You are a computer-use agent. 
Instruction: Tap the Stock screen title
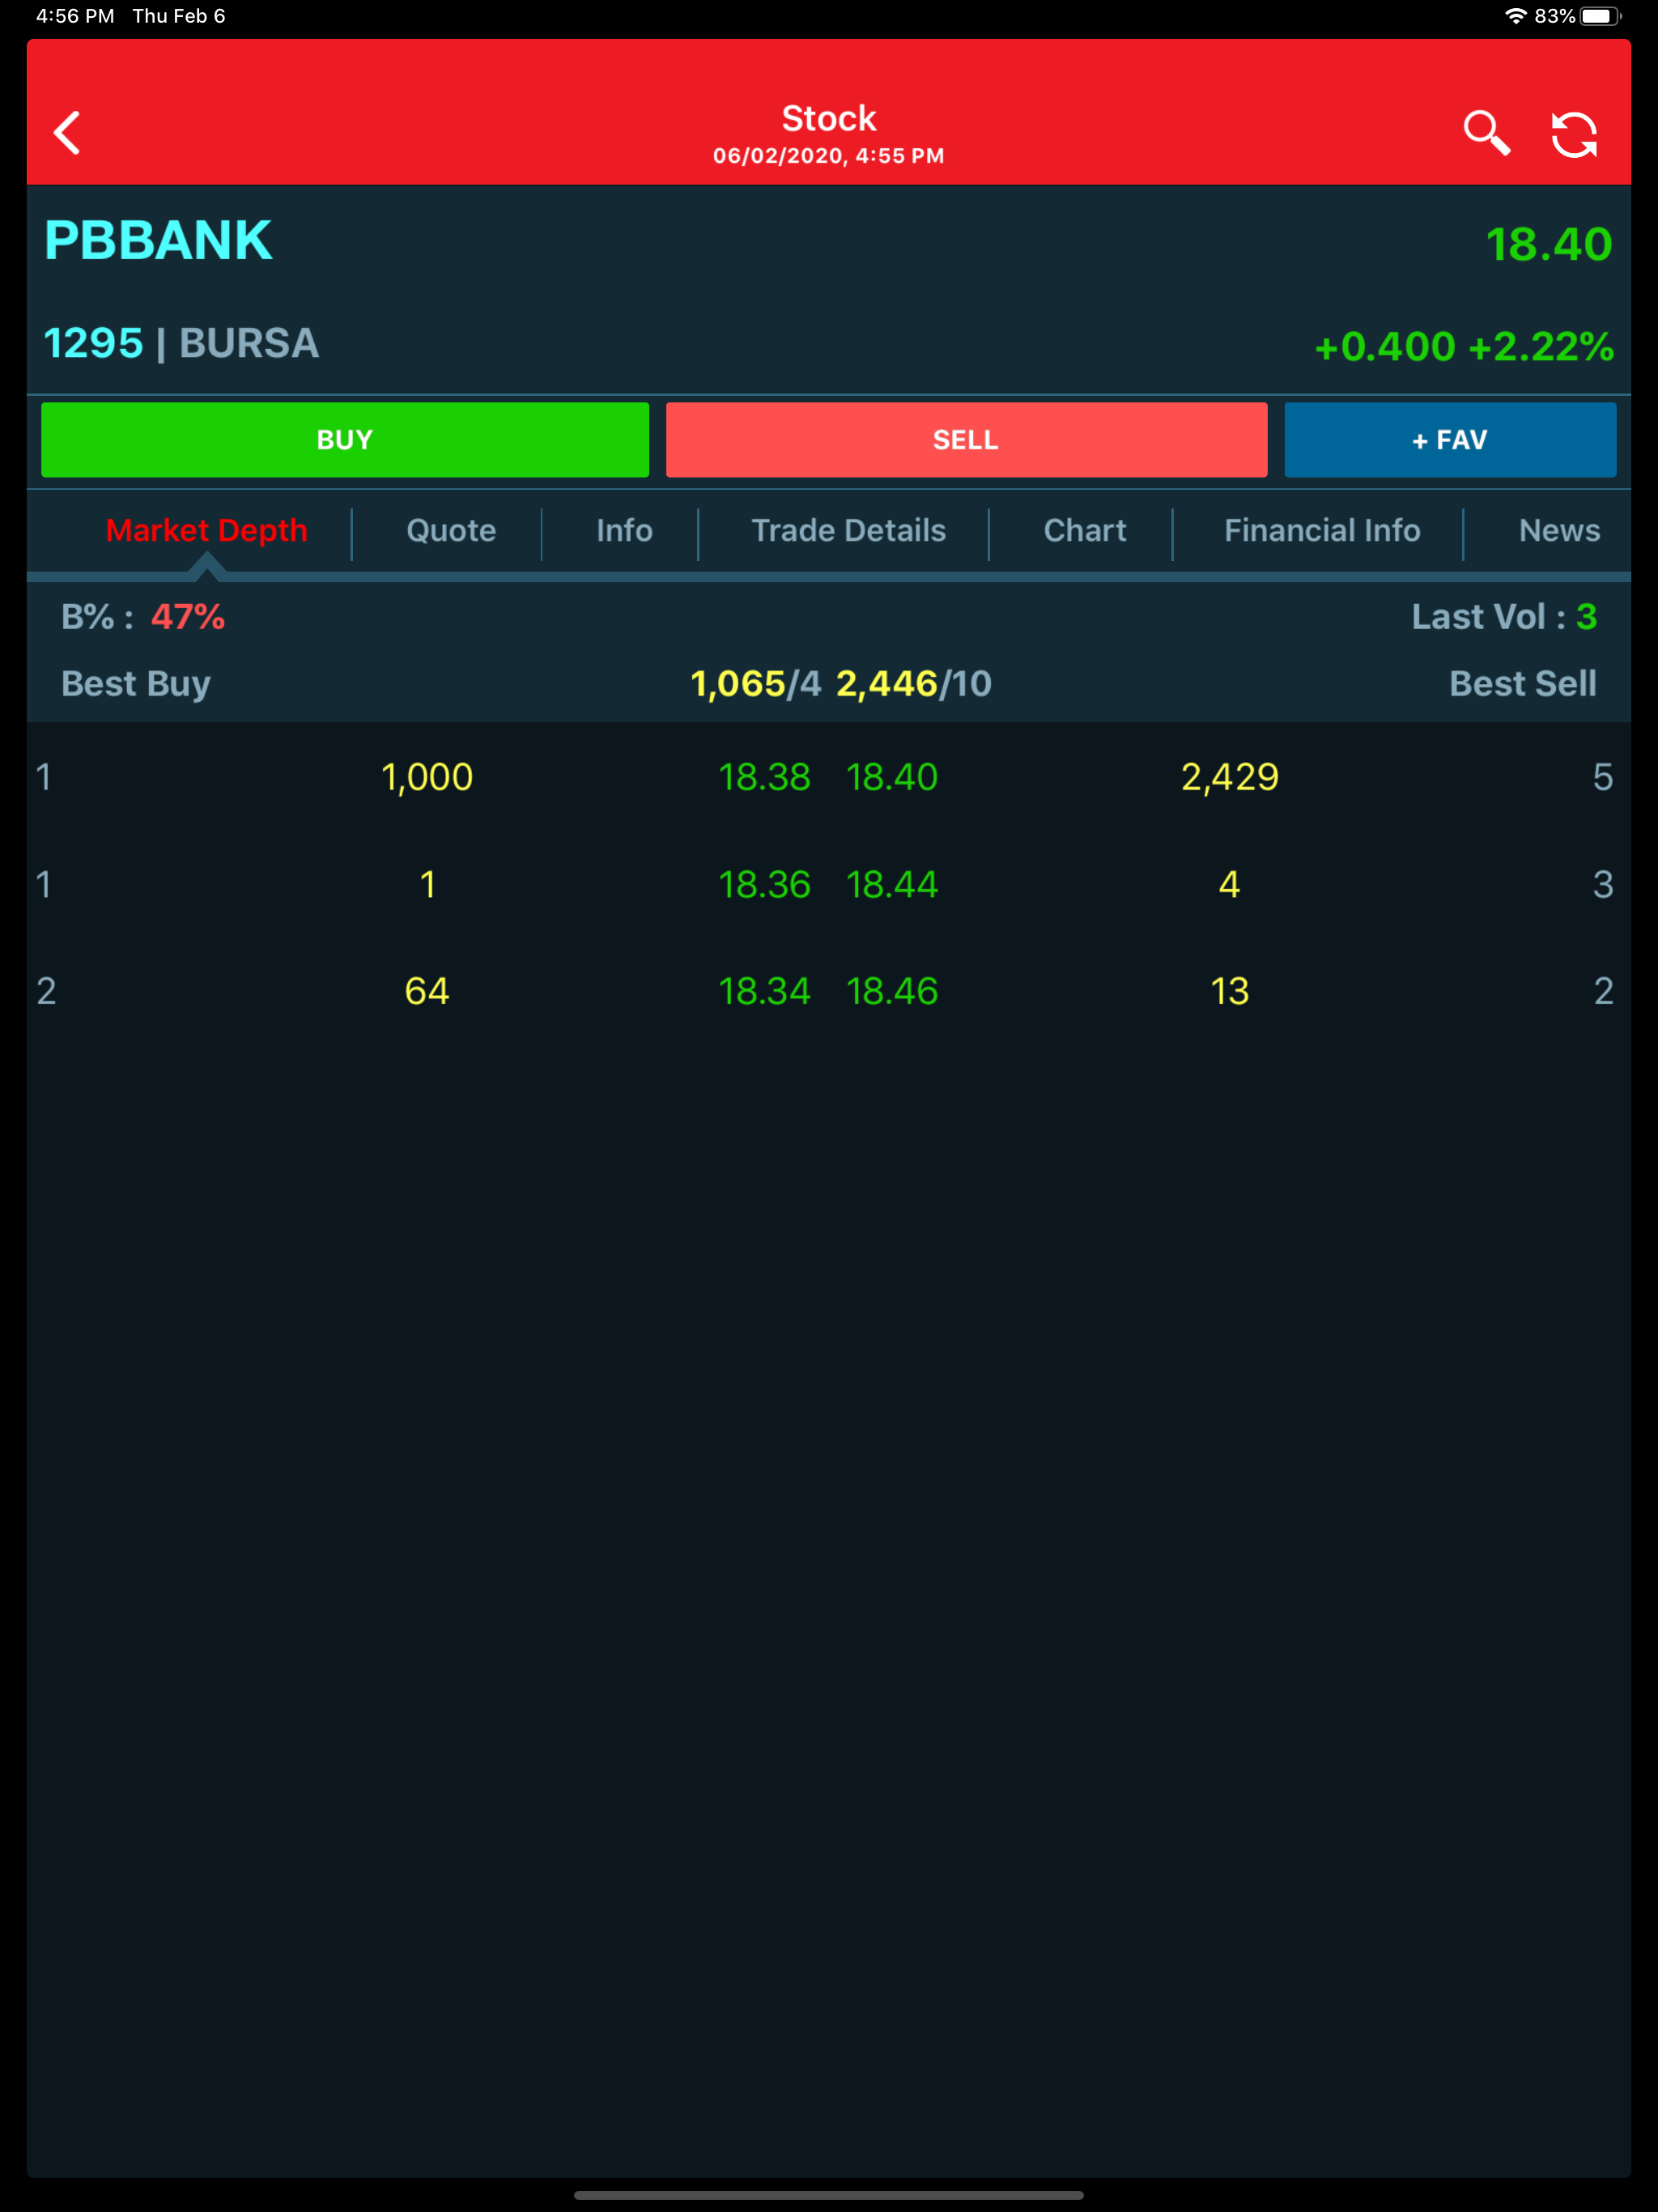pyautogui.click(x=829, y=119)
